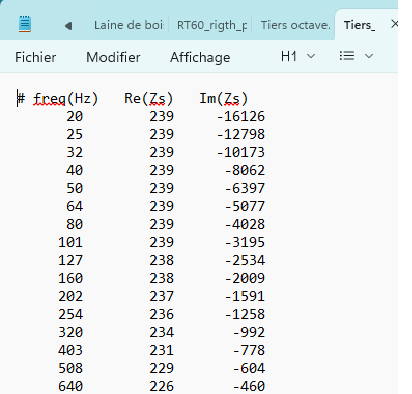Click the frequency value 50

point(74,188)
